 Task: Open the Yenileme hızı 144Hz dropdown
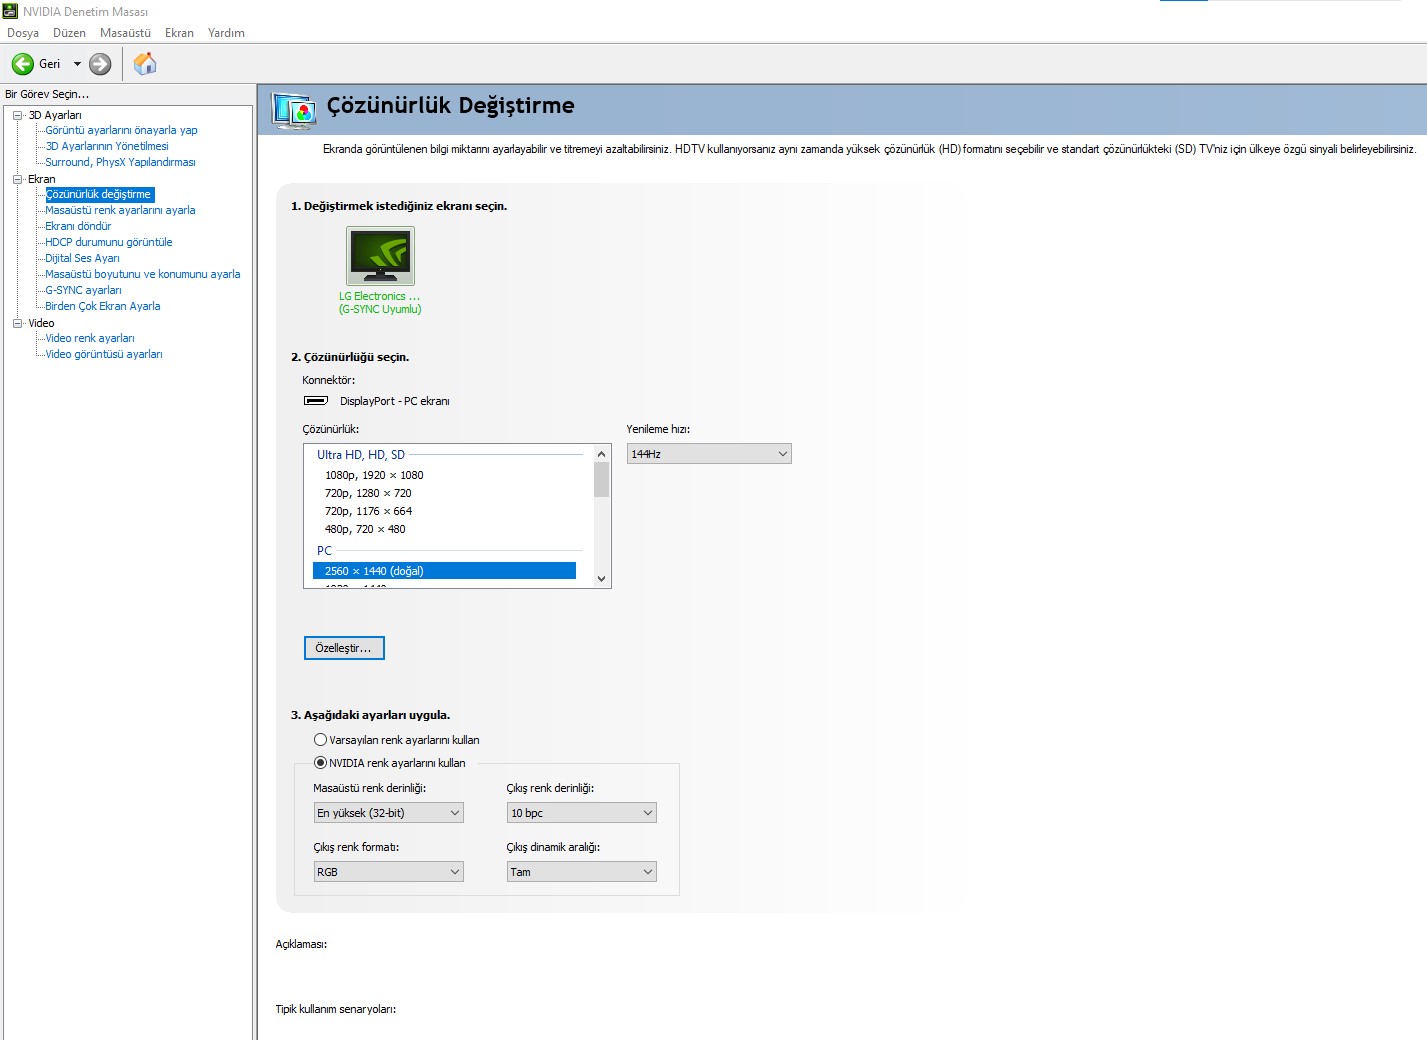pyautogui.click(x=709, y=454)
